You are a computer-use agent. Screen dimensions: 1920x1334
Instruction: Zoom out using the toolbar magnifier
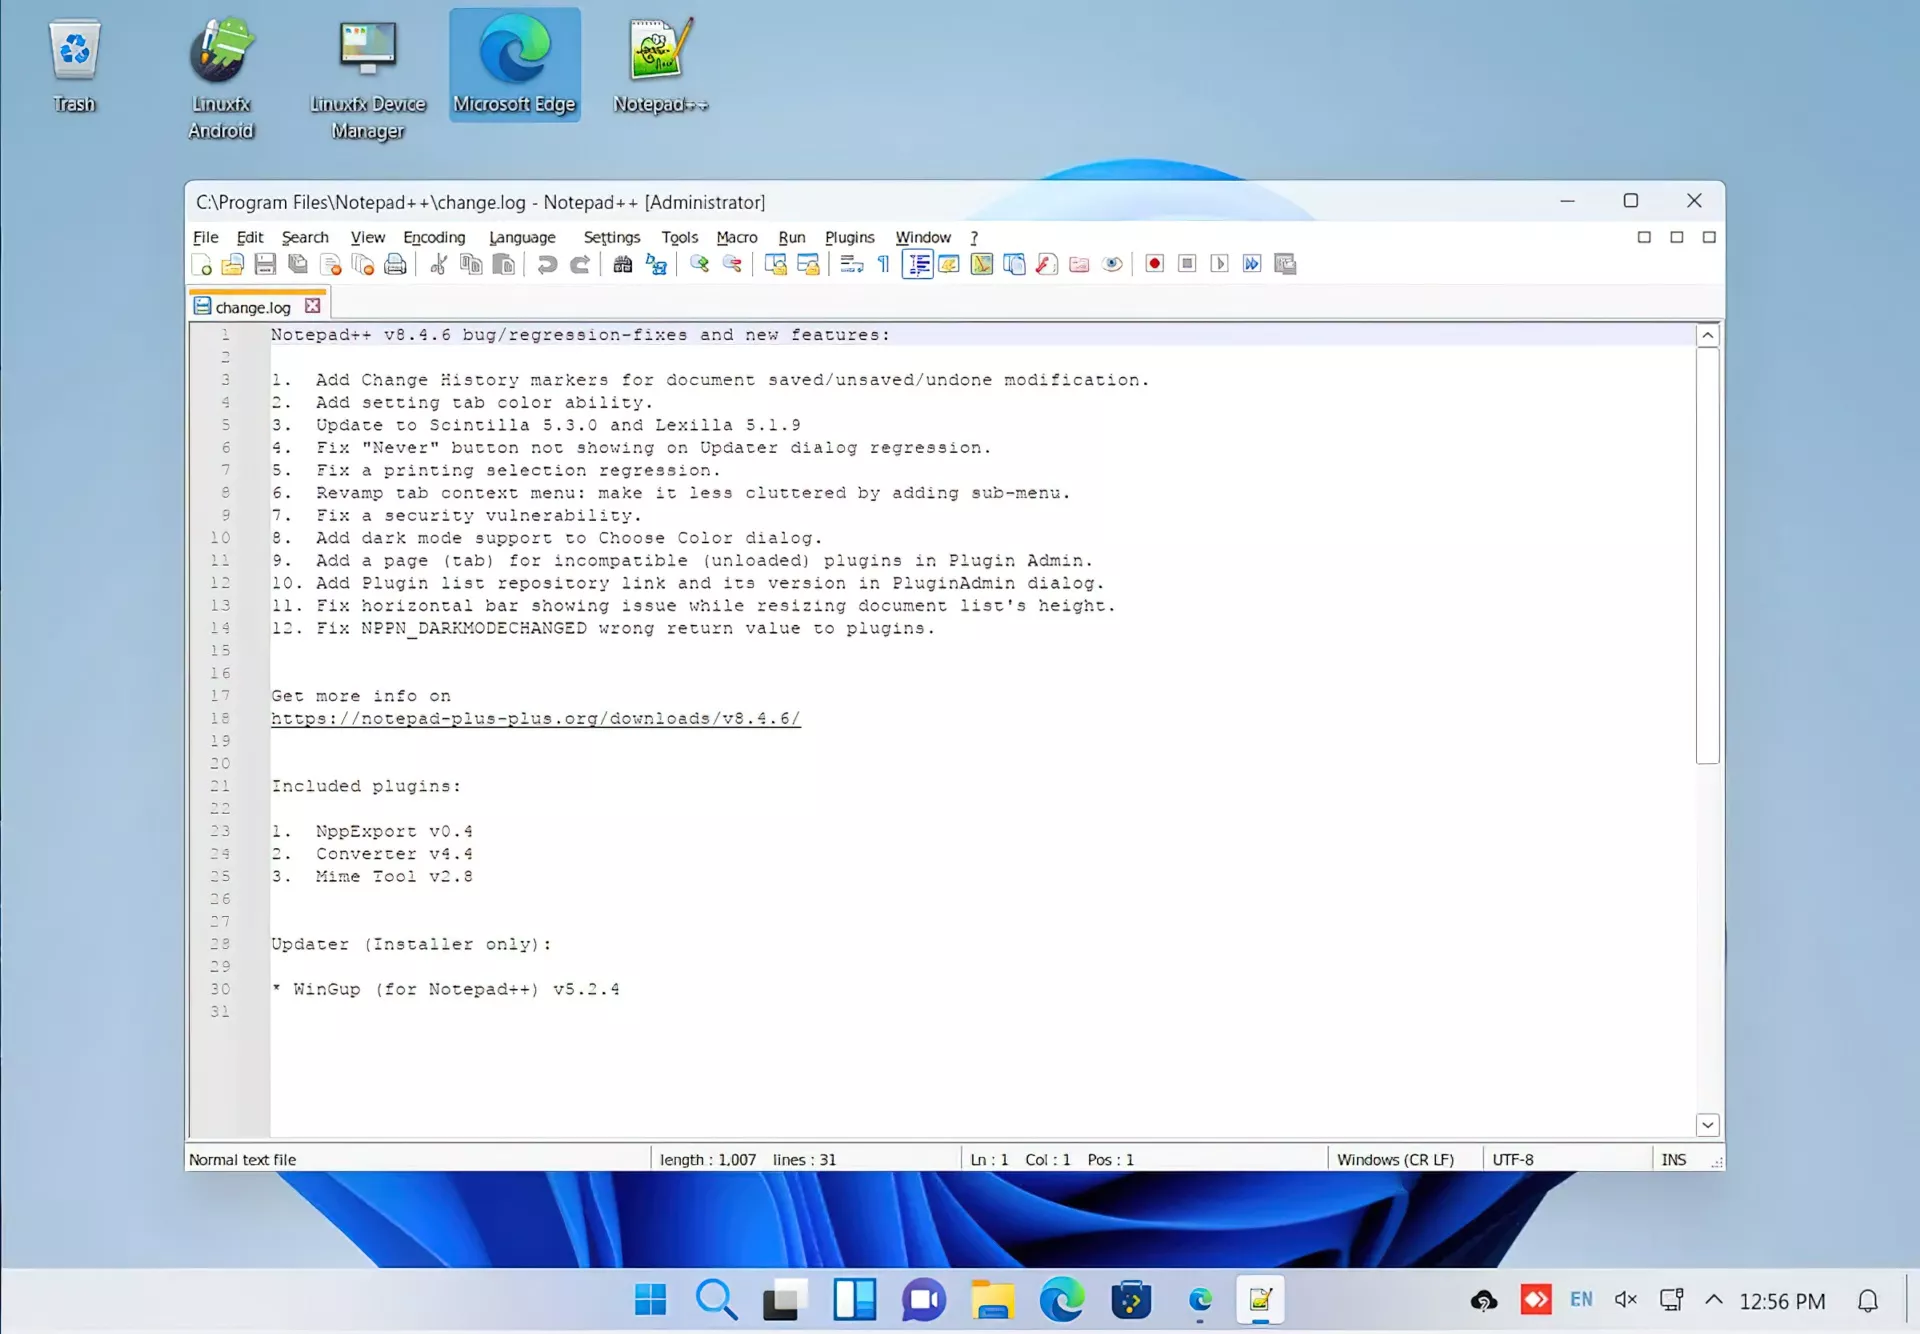click(732, 264)
